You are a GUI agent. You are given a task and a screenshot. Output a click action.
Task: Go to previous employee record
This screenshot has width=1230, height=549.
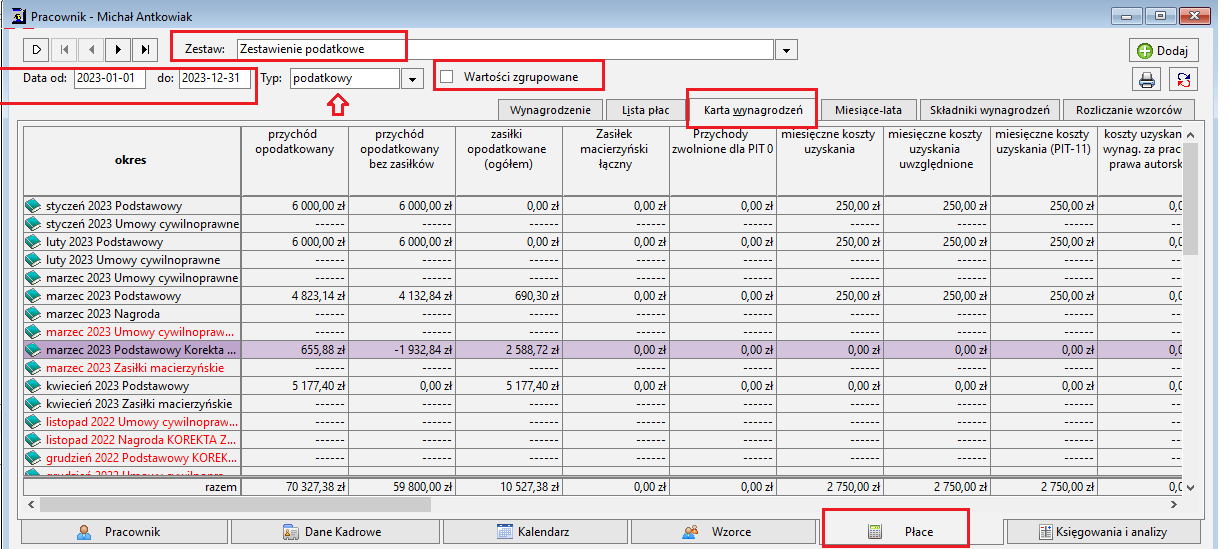point(91,49)
